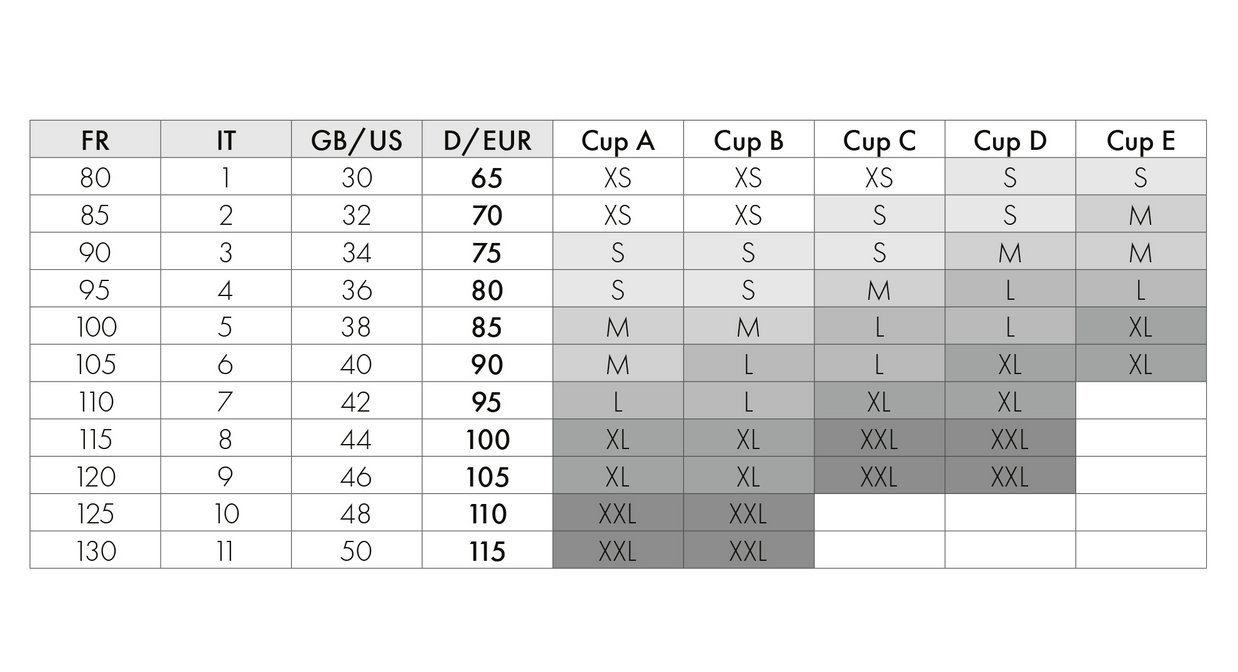Image resolution: width=1238 pixels, height=672 pixels.
Task: Click the single L cell in Cup A
Action: (618, 401)
